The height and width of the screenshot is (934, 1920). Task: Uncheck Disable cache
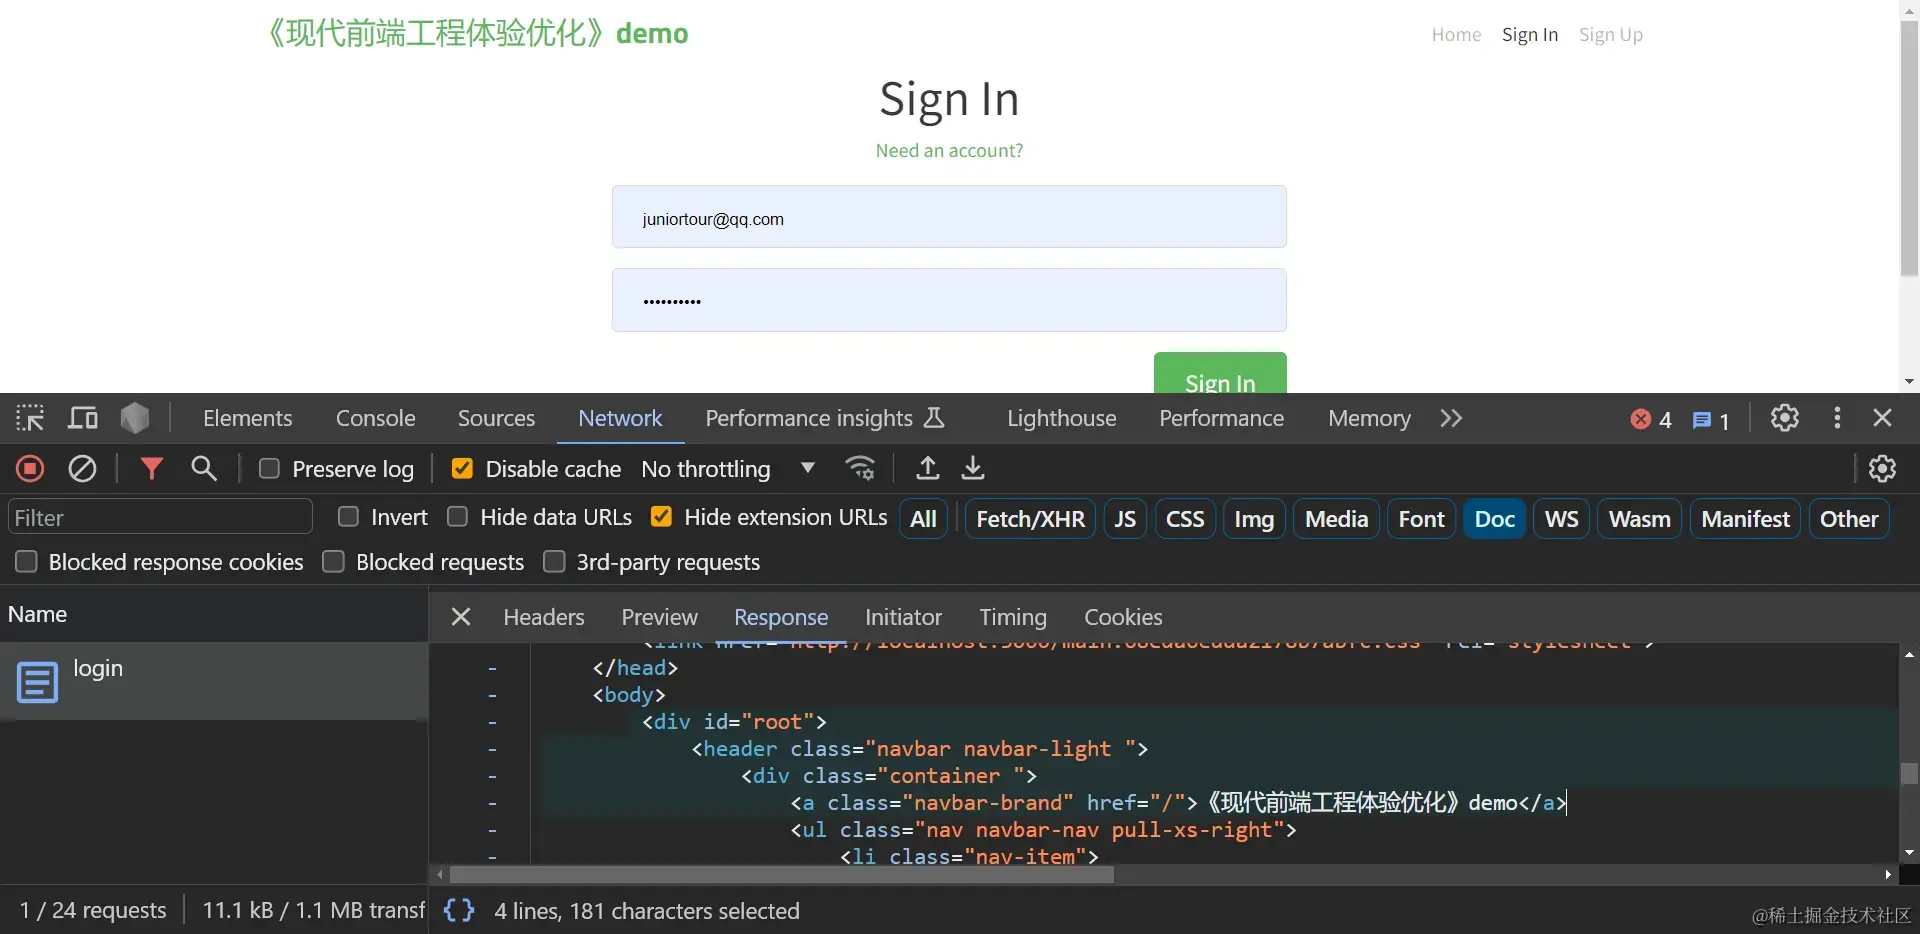pos(462,468)
